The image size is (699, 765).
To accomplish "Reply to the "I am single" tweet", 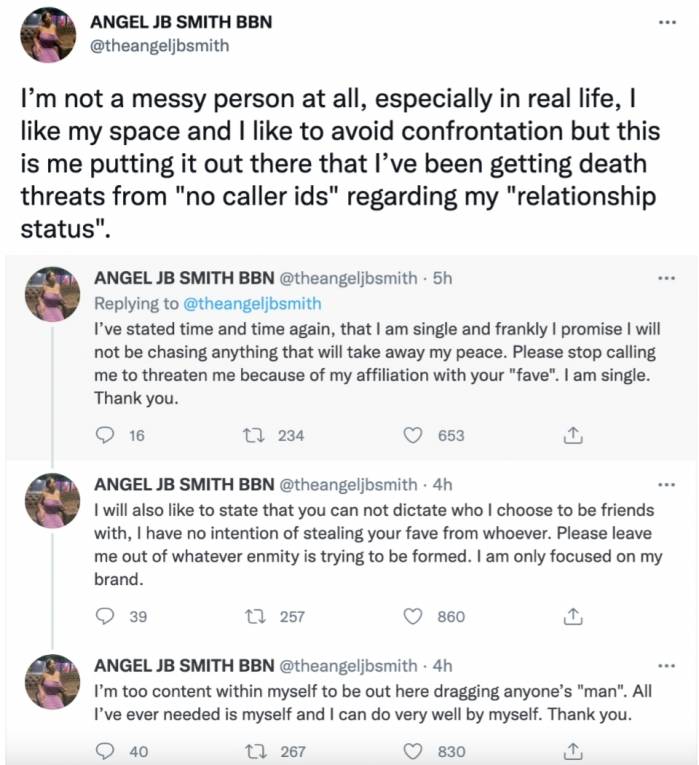I will pos(104,435).
